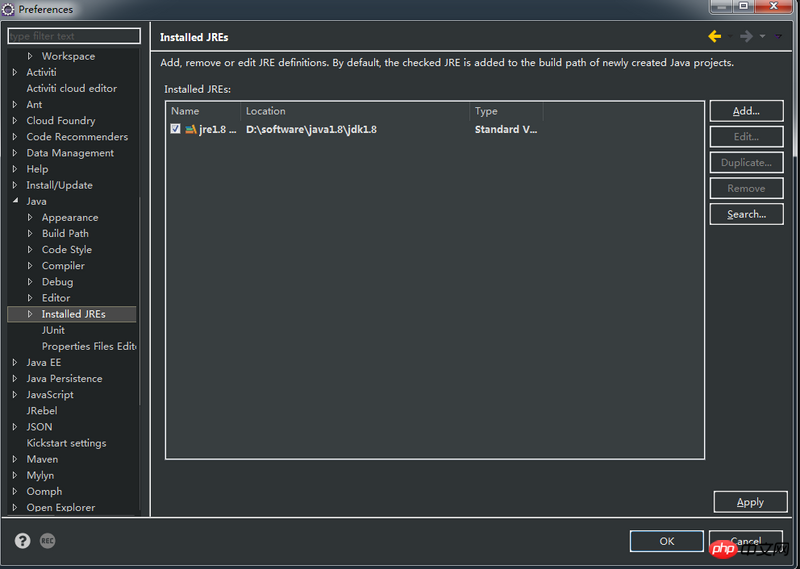Select the D:\software\java1.8\jdk1.8 location cell

[x=311, y=129]
